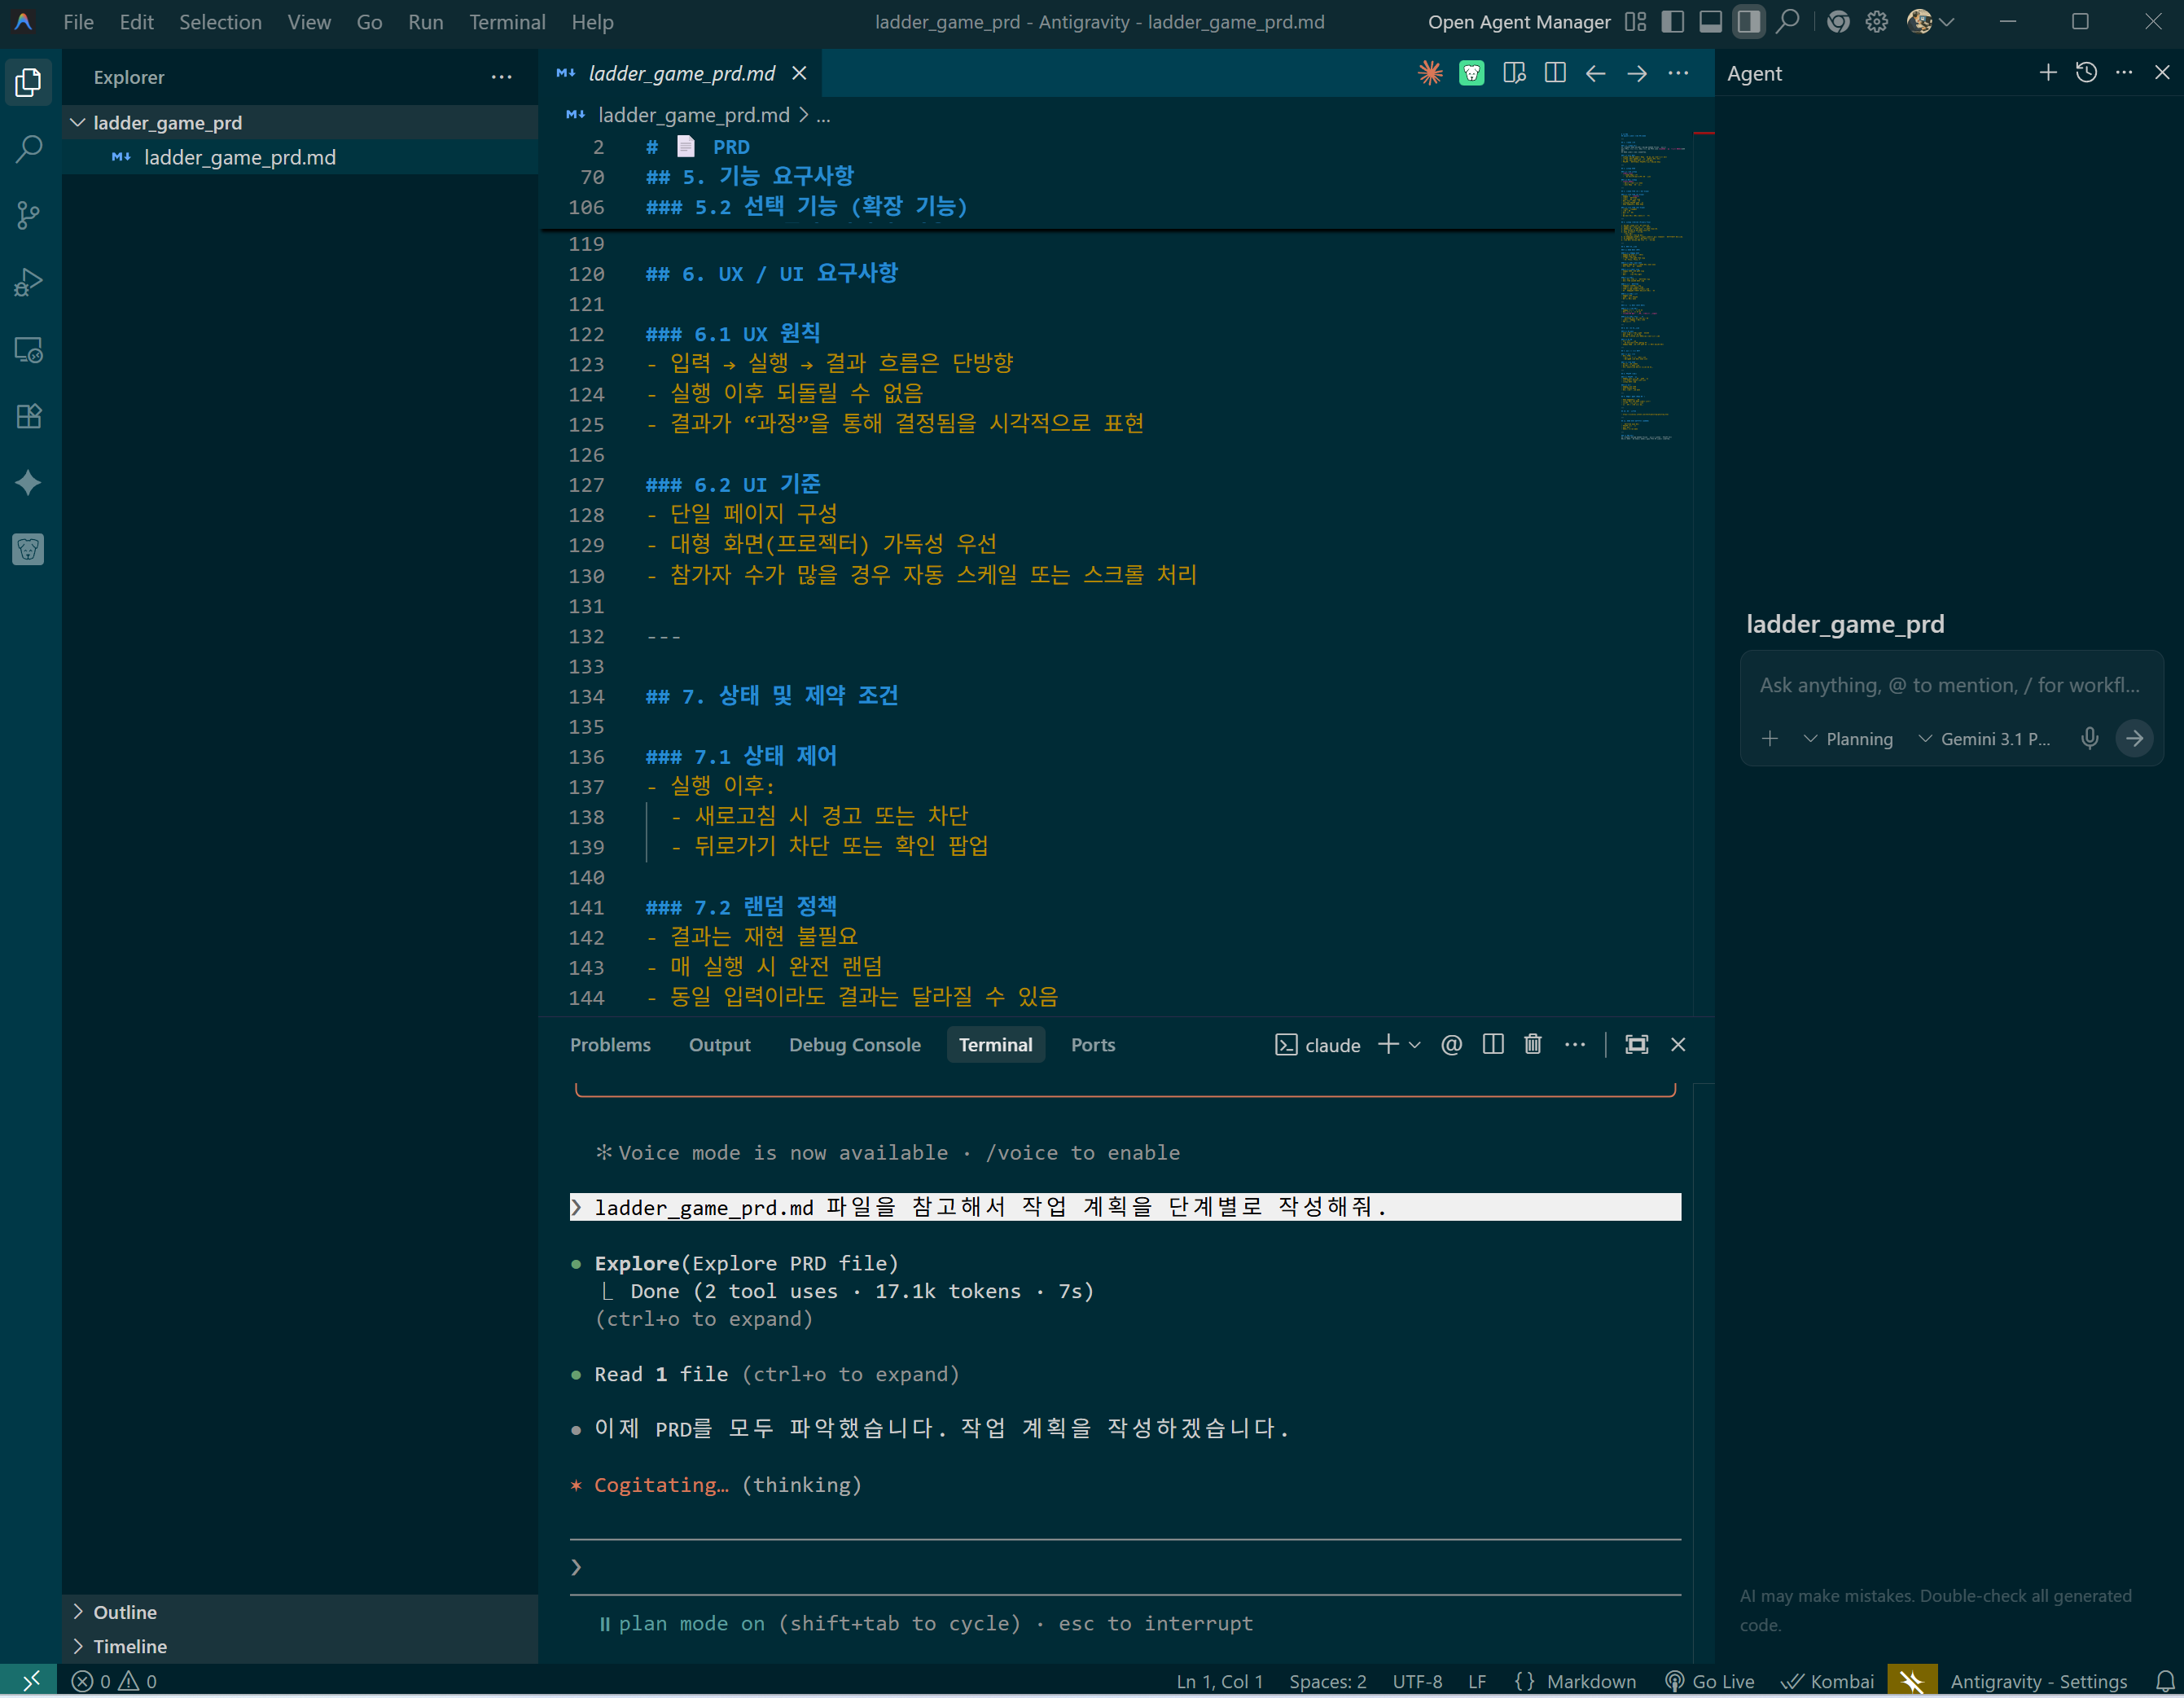Click Open Agent Manager button
This screenshot has width=2184, height=1698.
pyautogui.click(x=1518, y=22)
